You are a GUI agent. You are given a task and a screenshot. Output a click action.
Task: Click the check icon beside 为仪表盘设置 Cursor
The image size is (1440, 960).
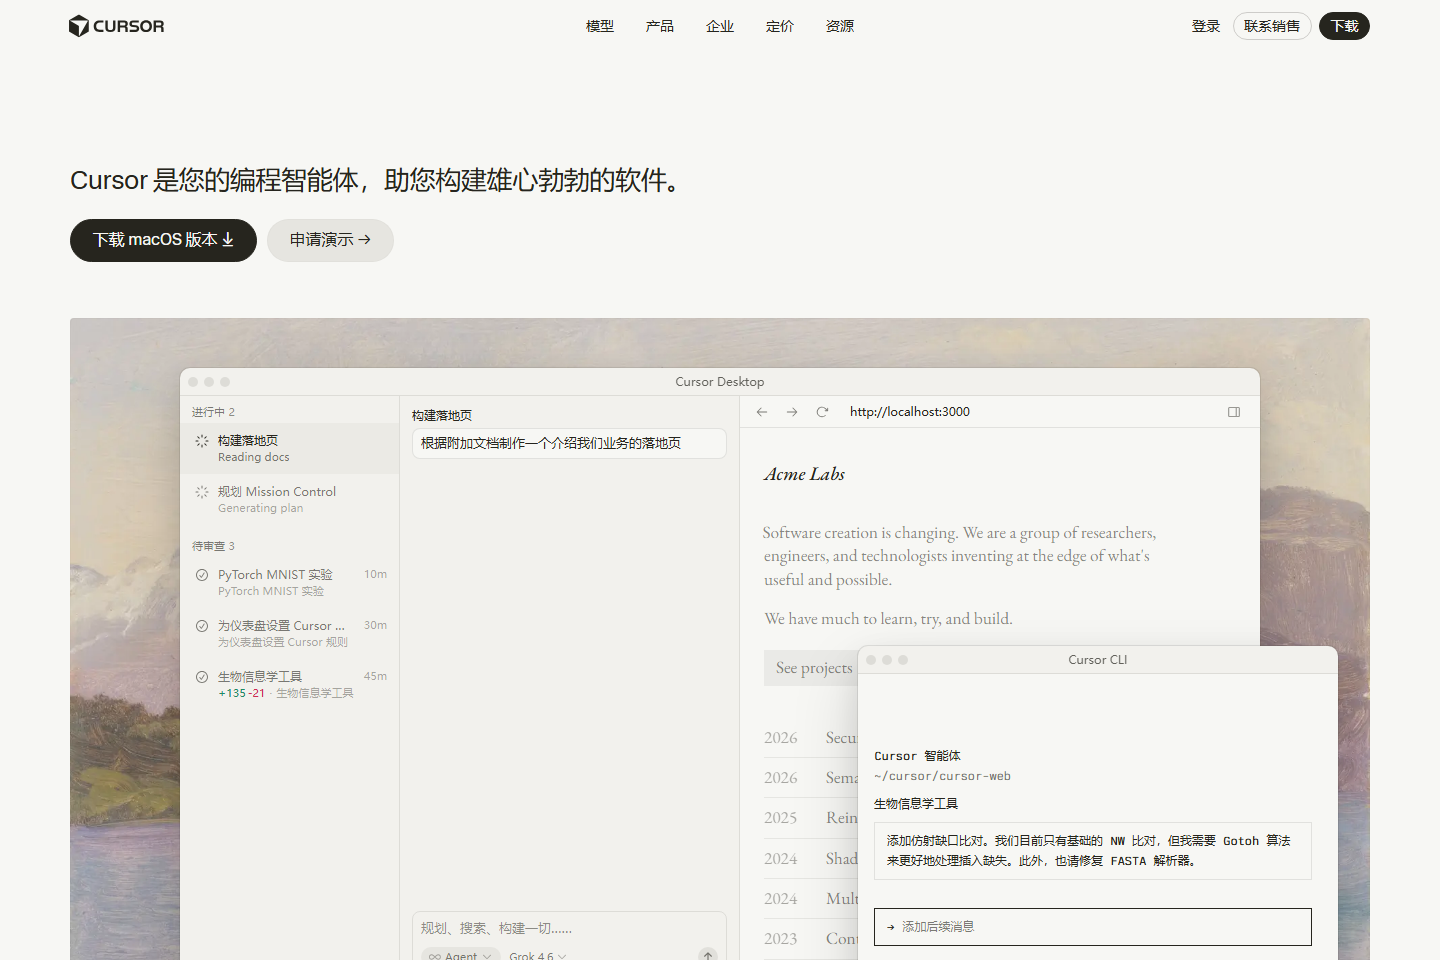pyautogui.click(x=202, y=626)
